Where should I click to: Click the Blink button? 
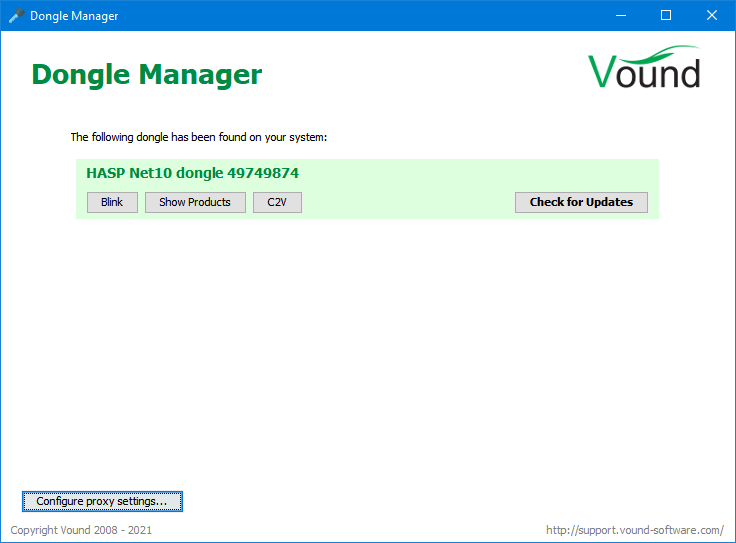pyautogui.click(x=112, y=202)
